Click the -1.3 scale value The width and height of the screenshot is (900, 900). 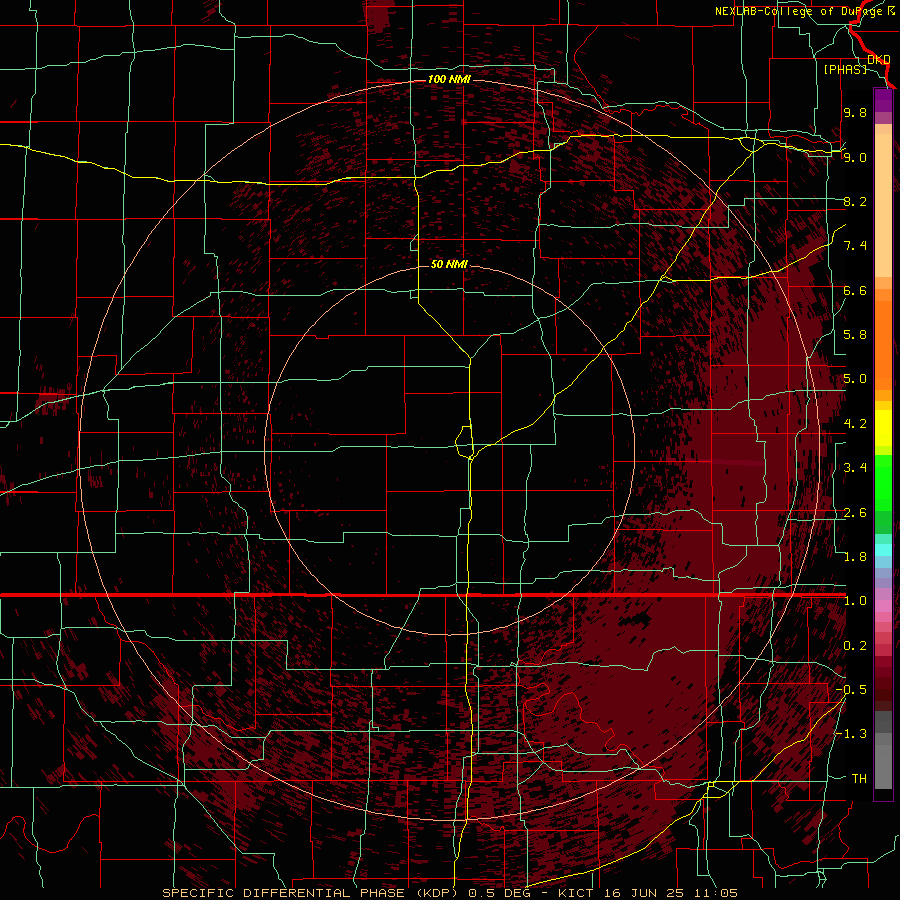click(851, 734)
